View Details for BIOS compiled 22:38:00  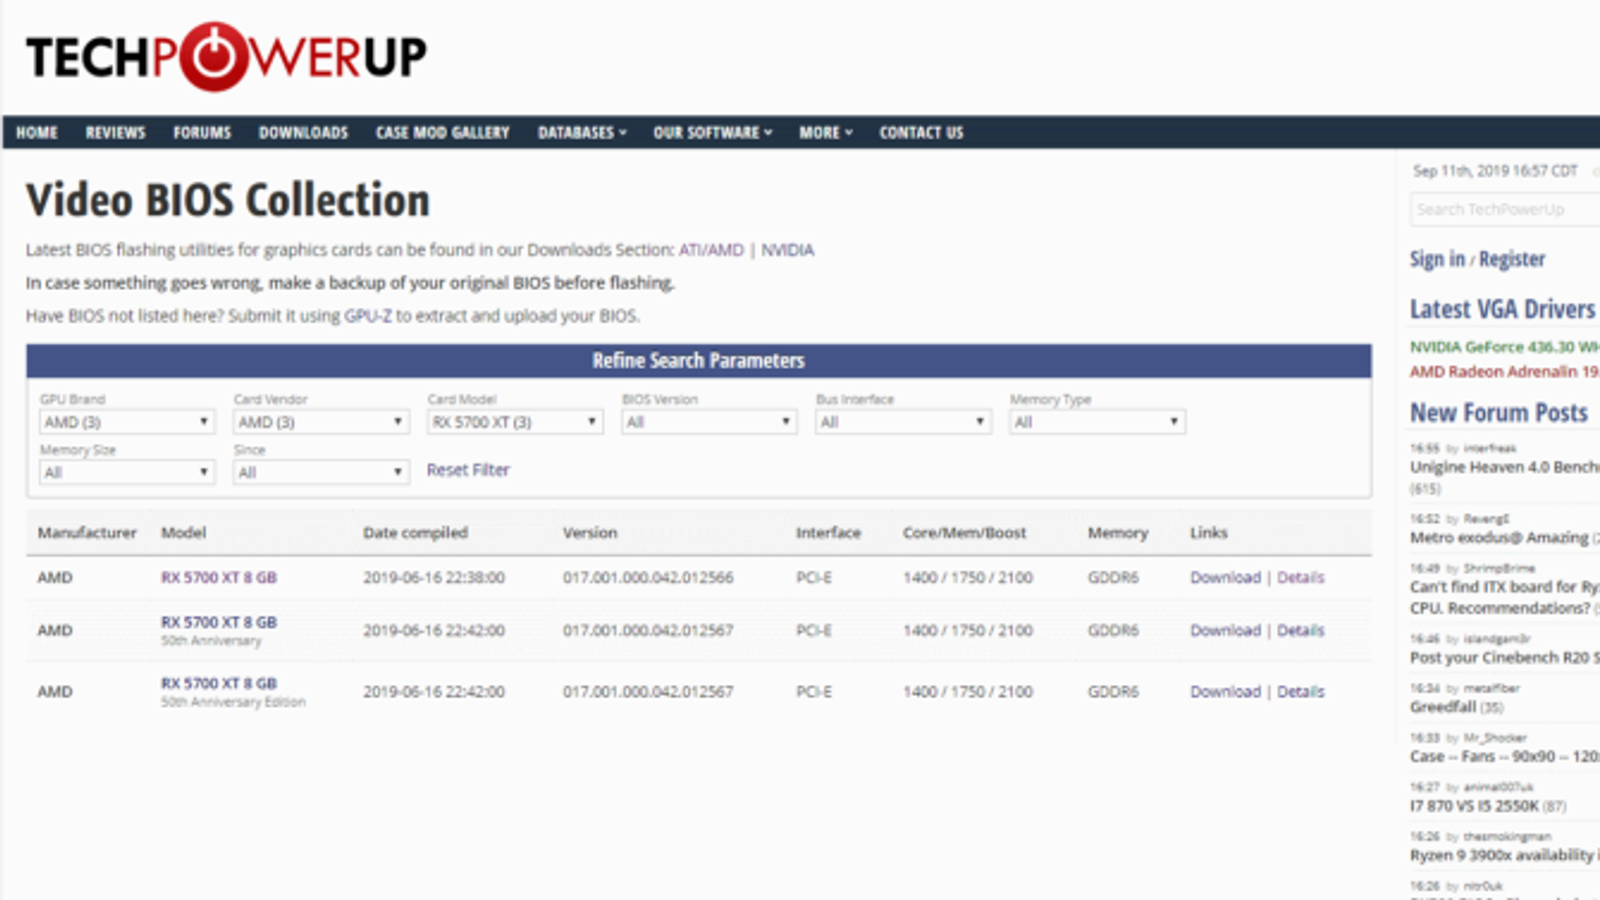pyautogui.click(x=1300, y=578)
